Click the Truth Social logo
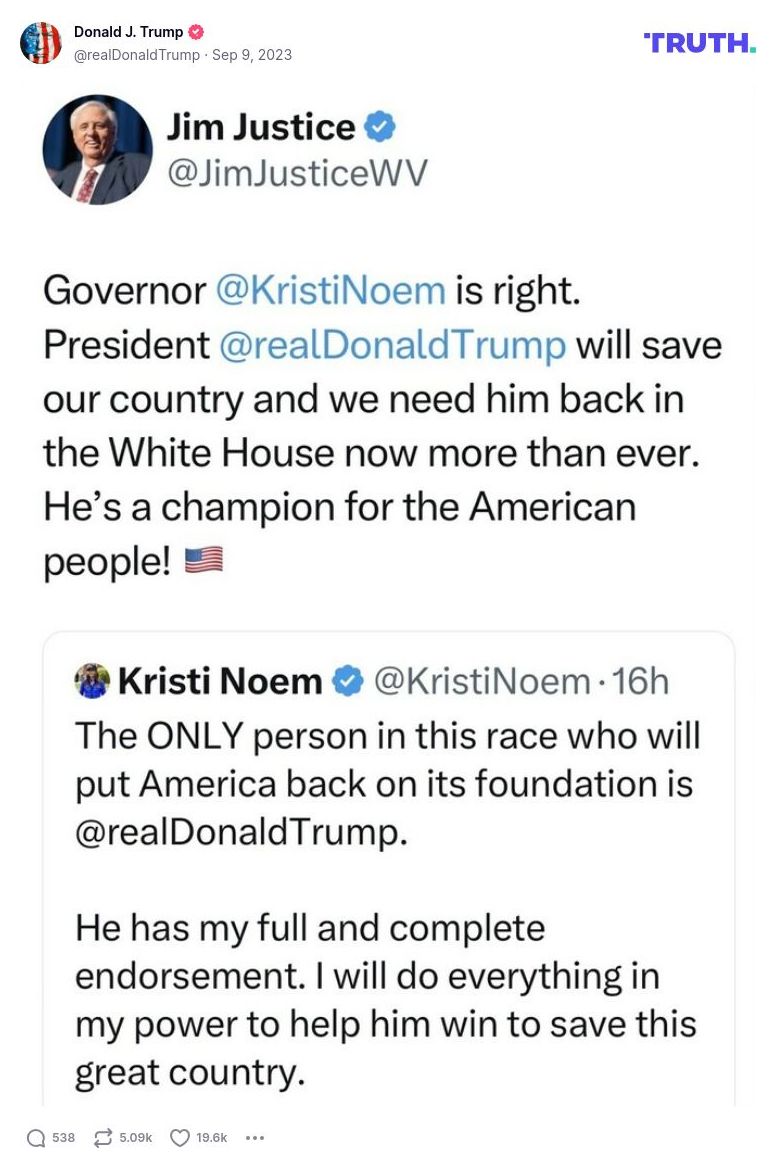 (x=699, y=42)
